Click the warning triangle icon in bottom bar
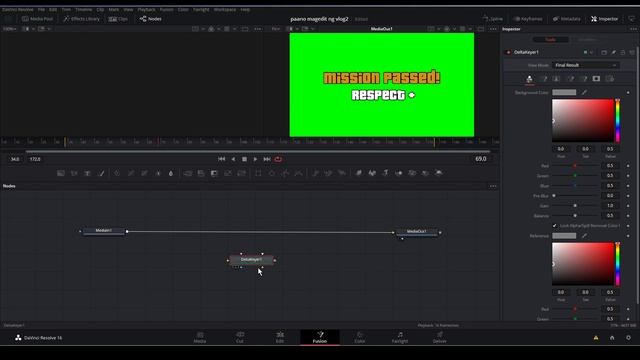This screenshot has width=640, height=360. click(596, 338)
